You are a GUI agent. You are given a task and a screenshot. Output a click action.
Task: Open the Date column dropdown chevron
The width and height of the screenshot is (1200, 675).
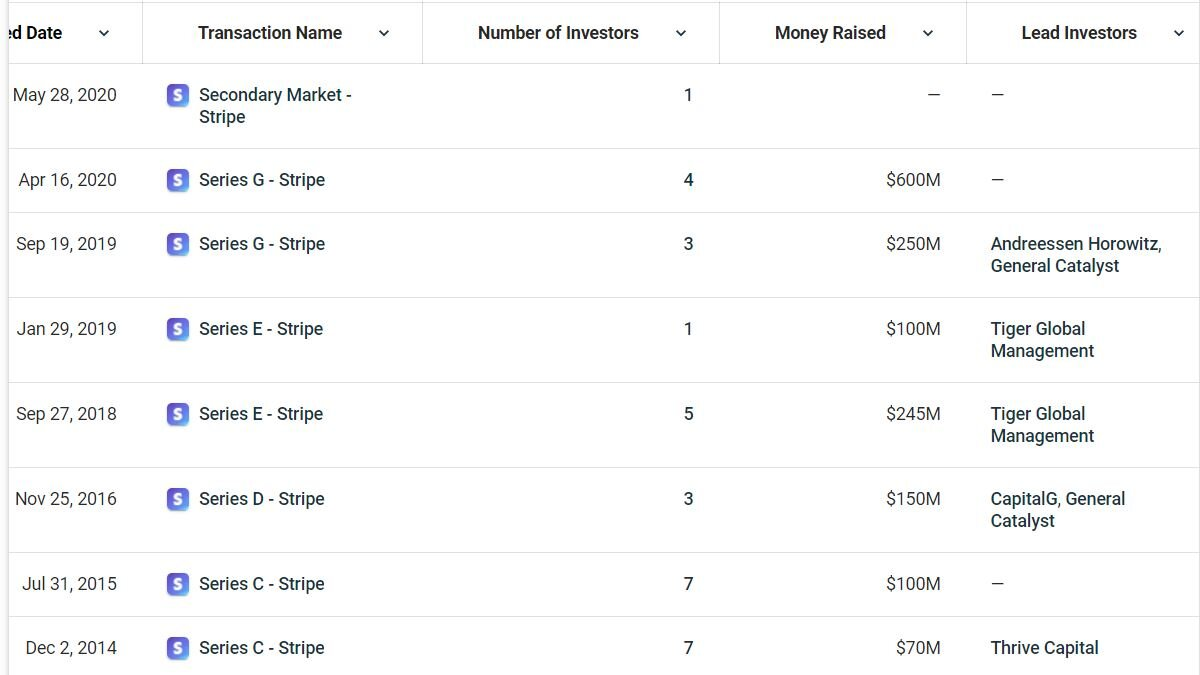click(x=104, y=33)
